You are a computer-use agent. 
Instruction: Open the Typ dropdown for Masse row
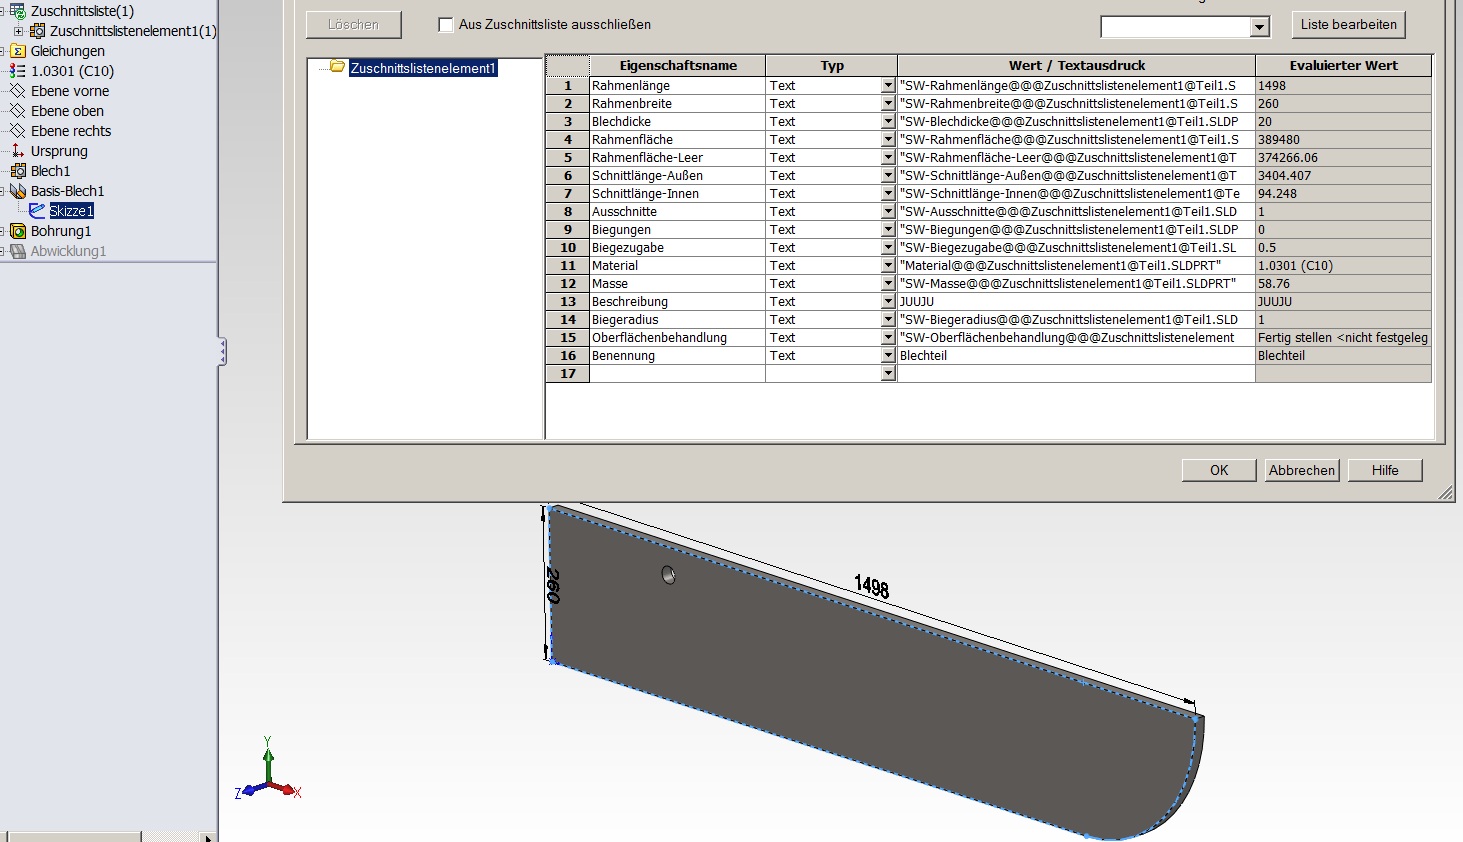click(x=888, y=284)
